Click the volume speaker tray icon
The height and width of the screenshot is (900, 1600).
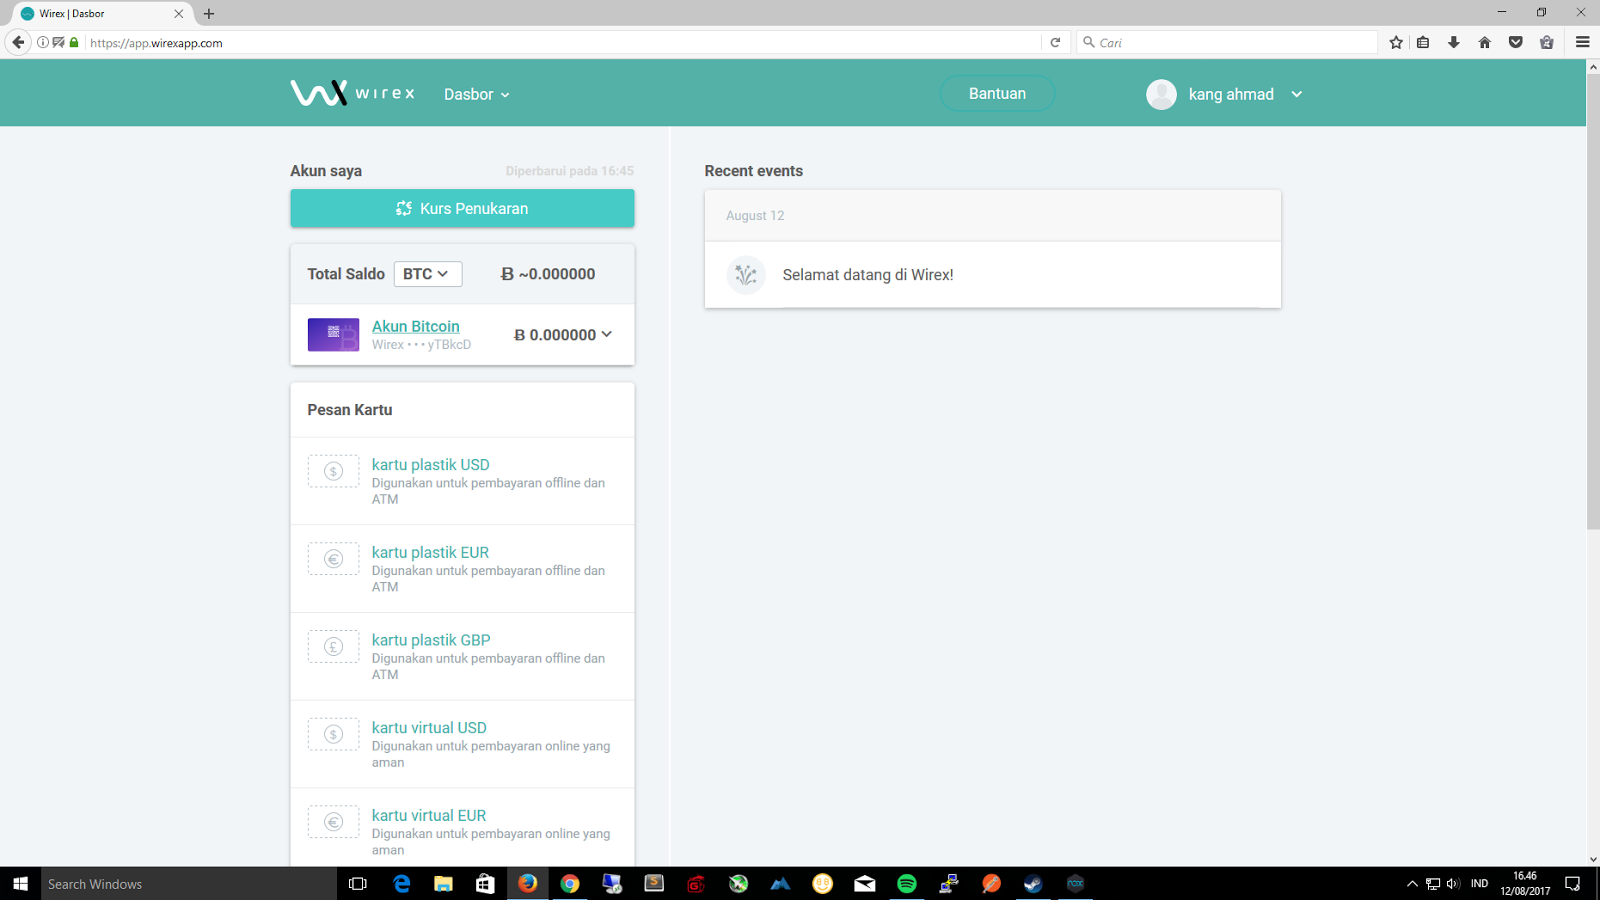[1453, 884]
